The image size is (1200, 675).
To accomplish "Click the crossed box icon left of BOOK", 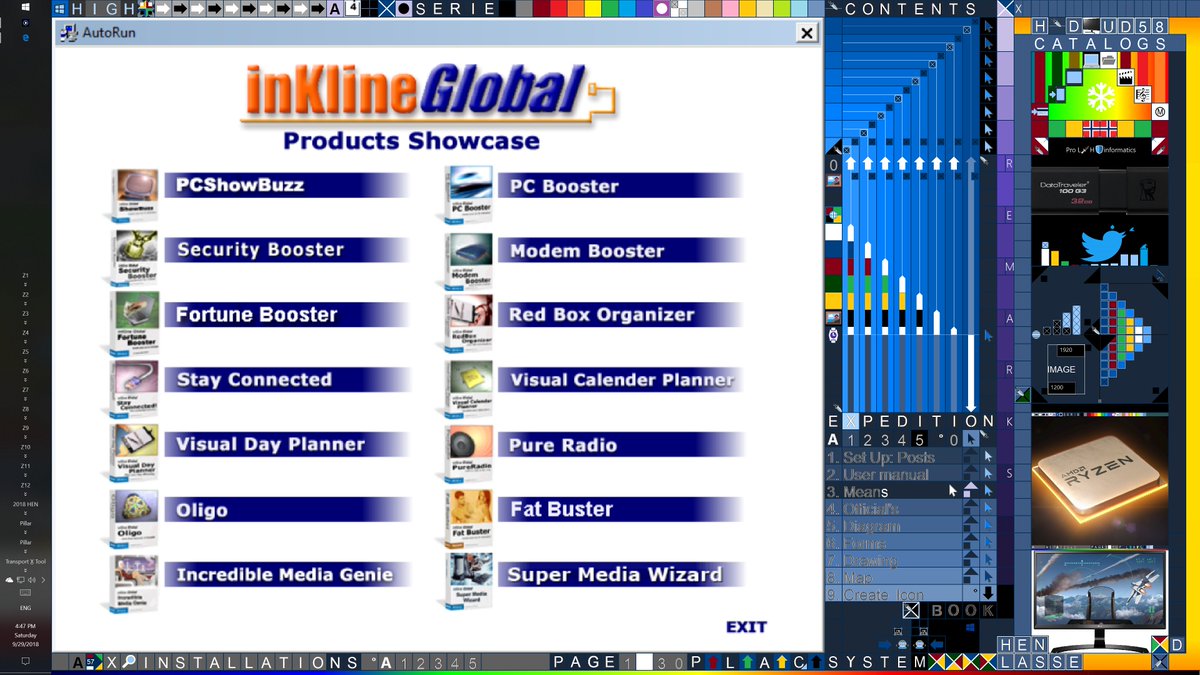I will pos(911,610).
